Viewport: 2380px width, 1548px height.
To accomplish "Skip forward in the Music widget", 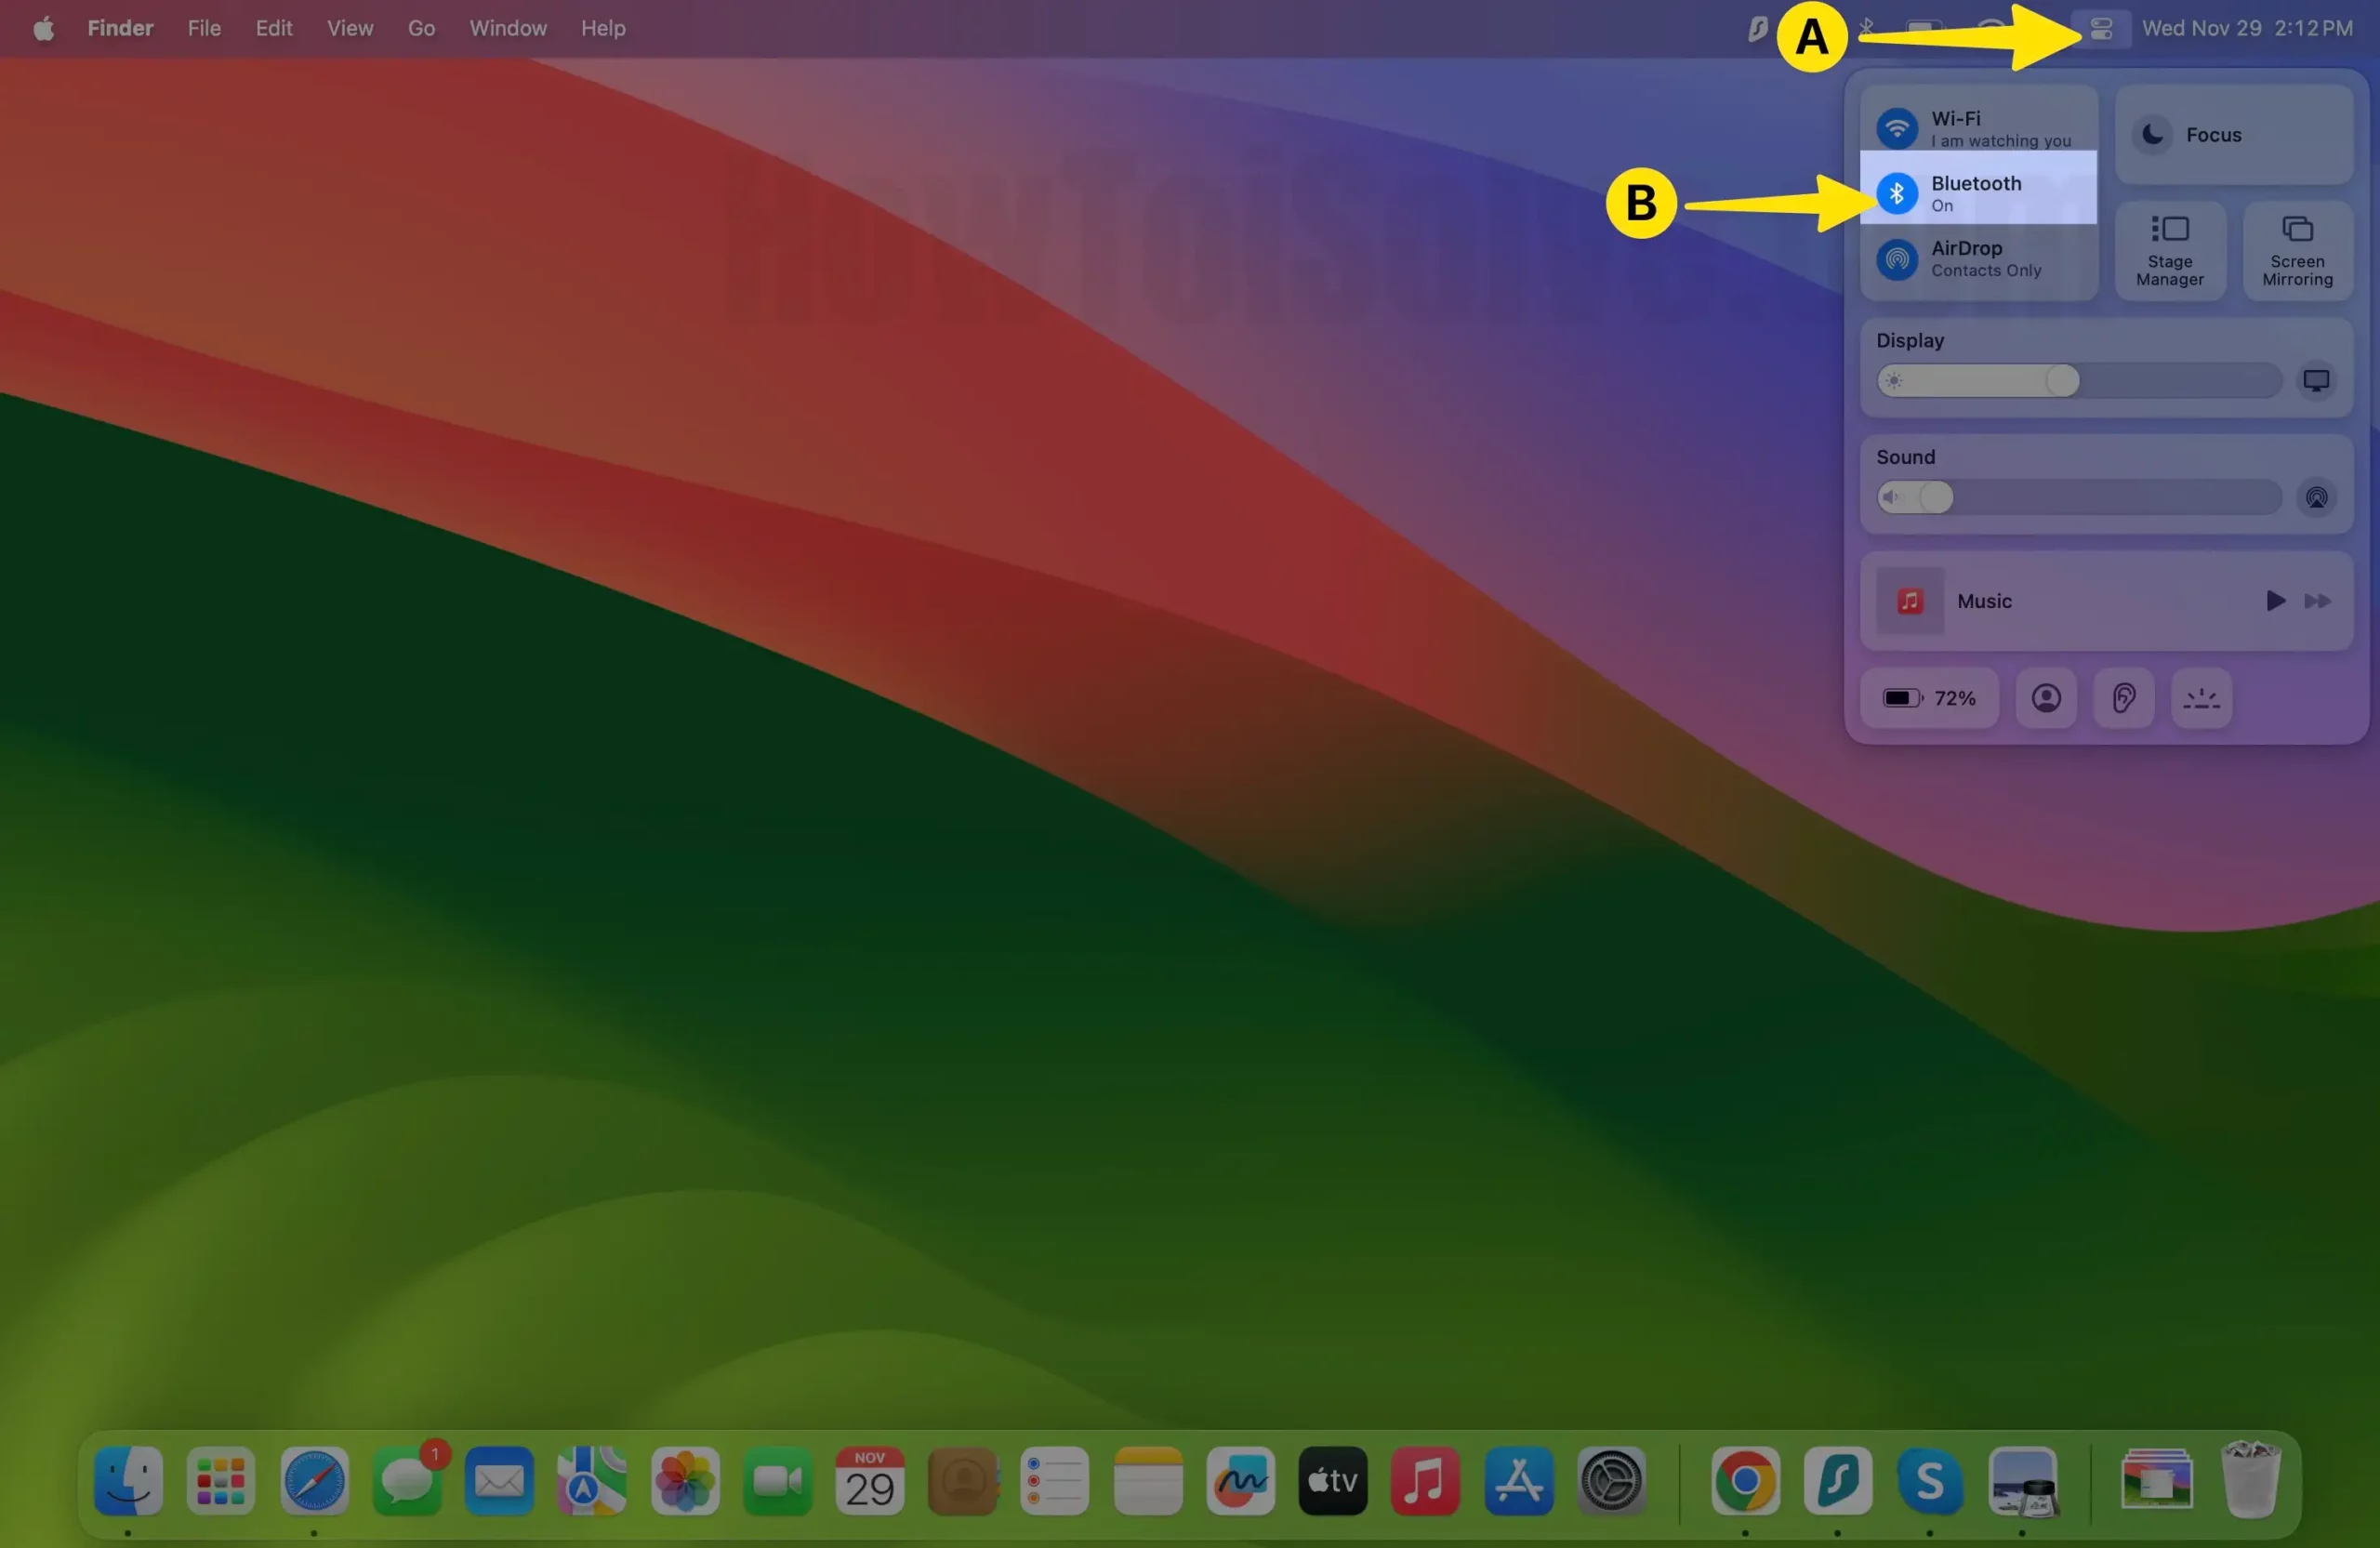I will (x=2317, y=600).
